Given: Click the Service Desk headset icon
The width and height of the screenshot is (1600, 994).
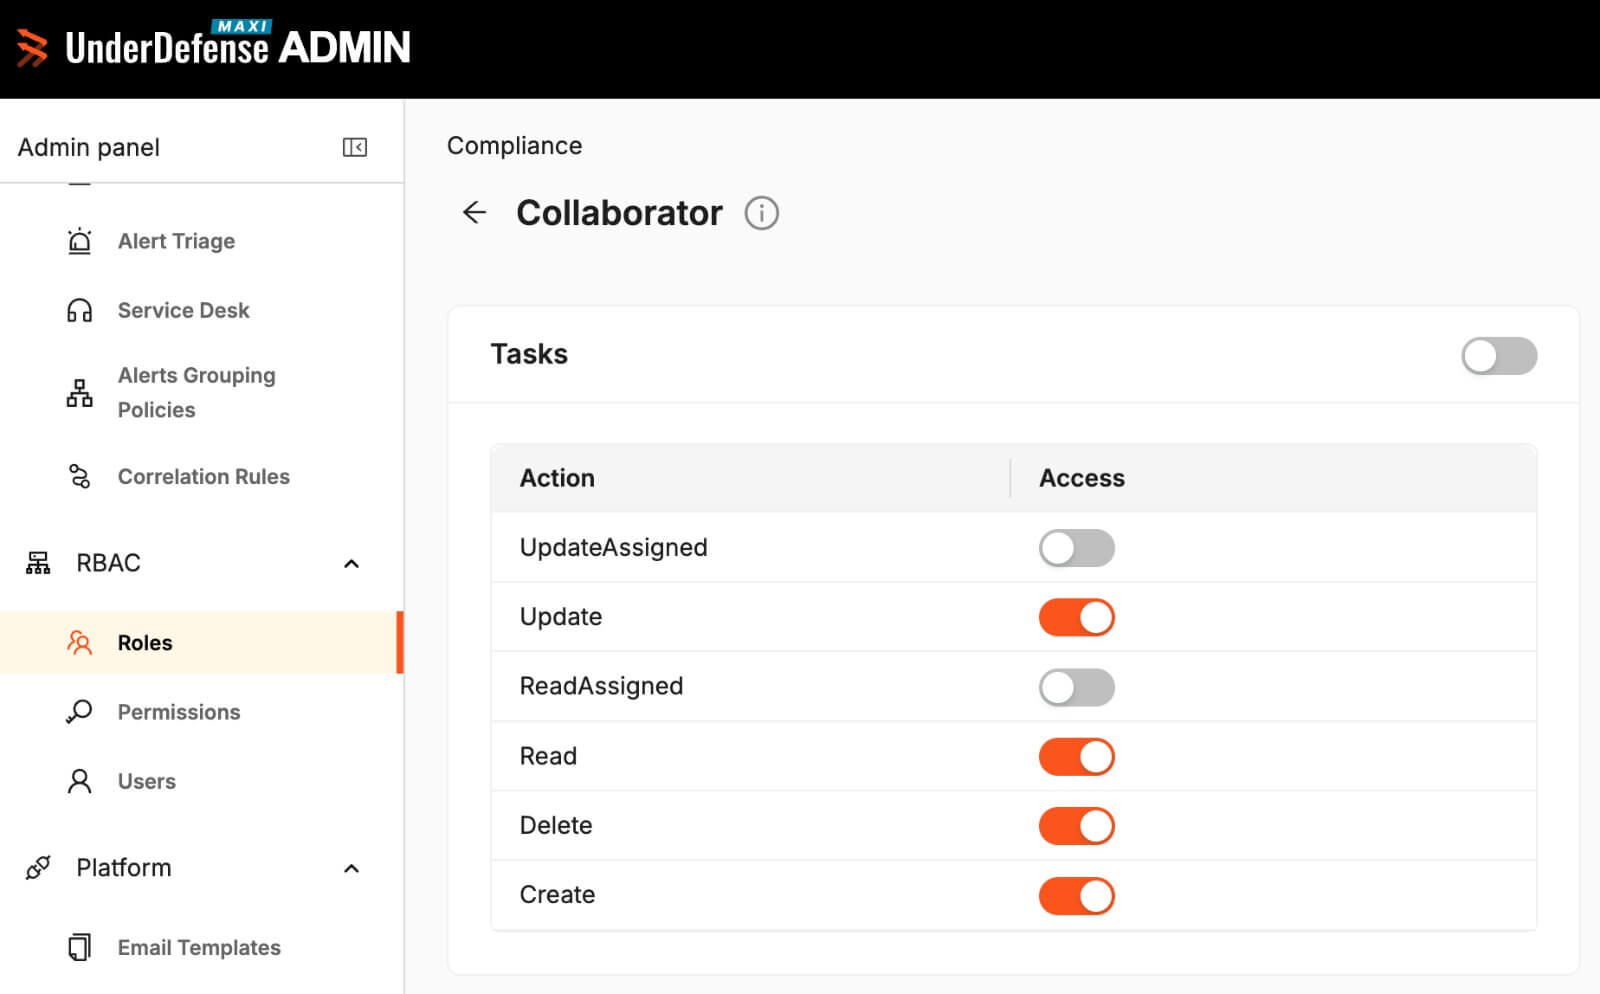Looking at the screenshot, I should tap(79, 311).
